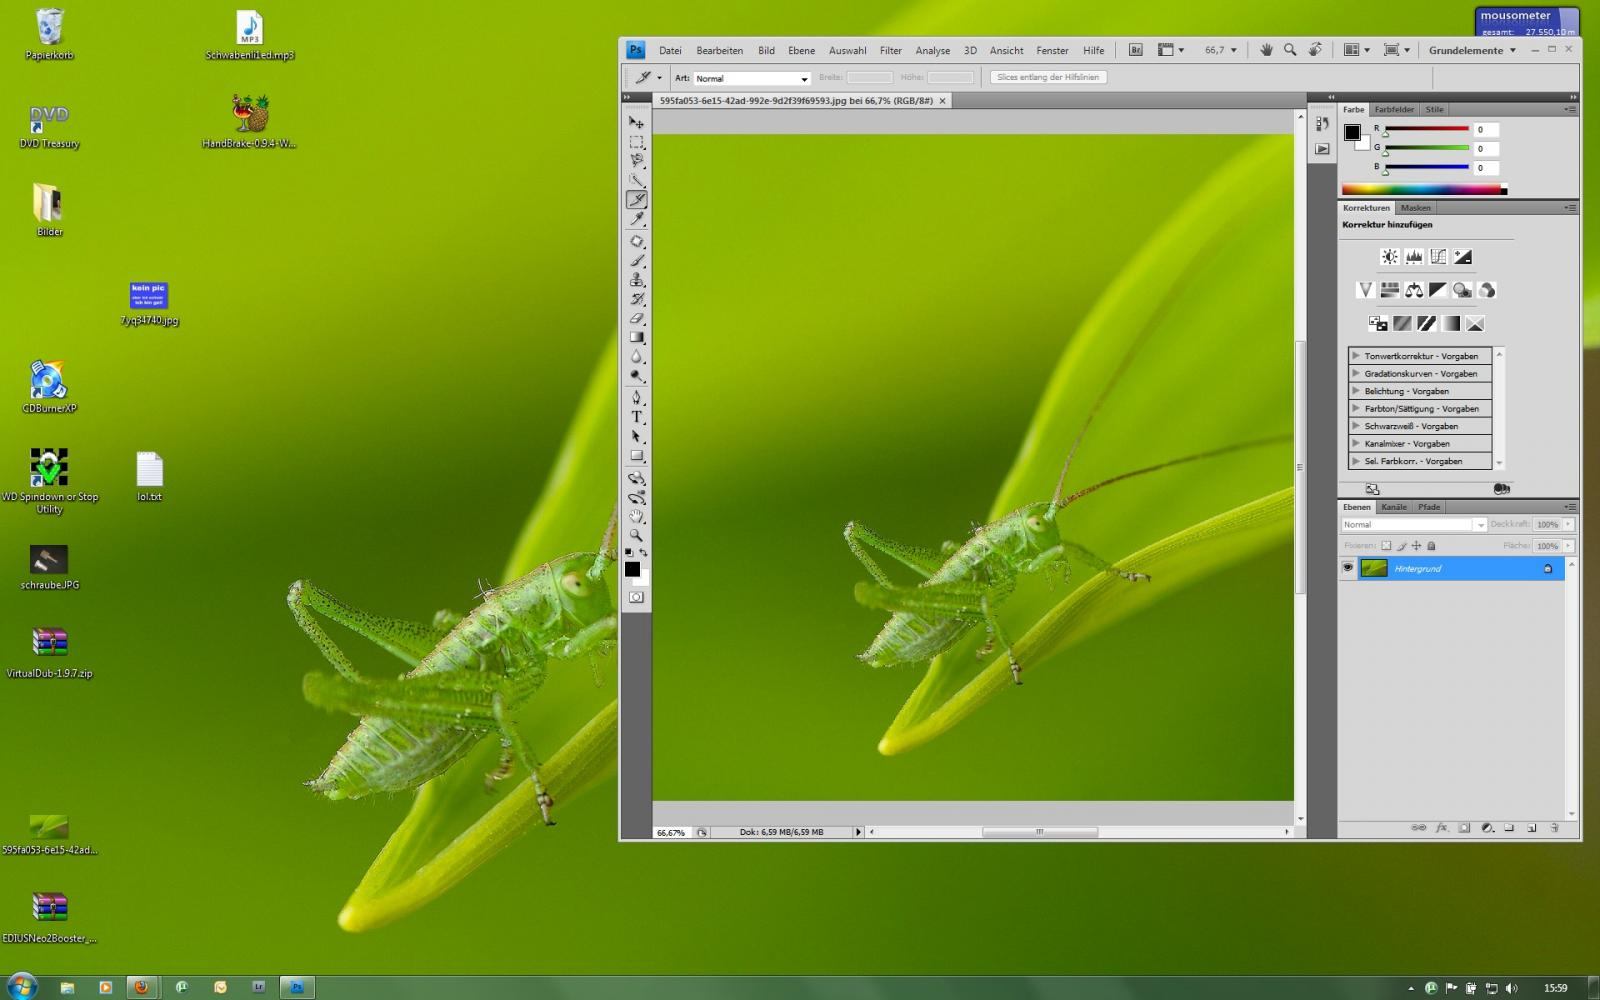
Task: Create a new layer group
Action: [1509, 828]
